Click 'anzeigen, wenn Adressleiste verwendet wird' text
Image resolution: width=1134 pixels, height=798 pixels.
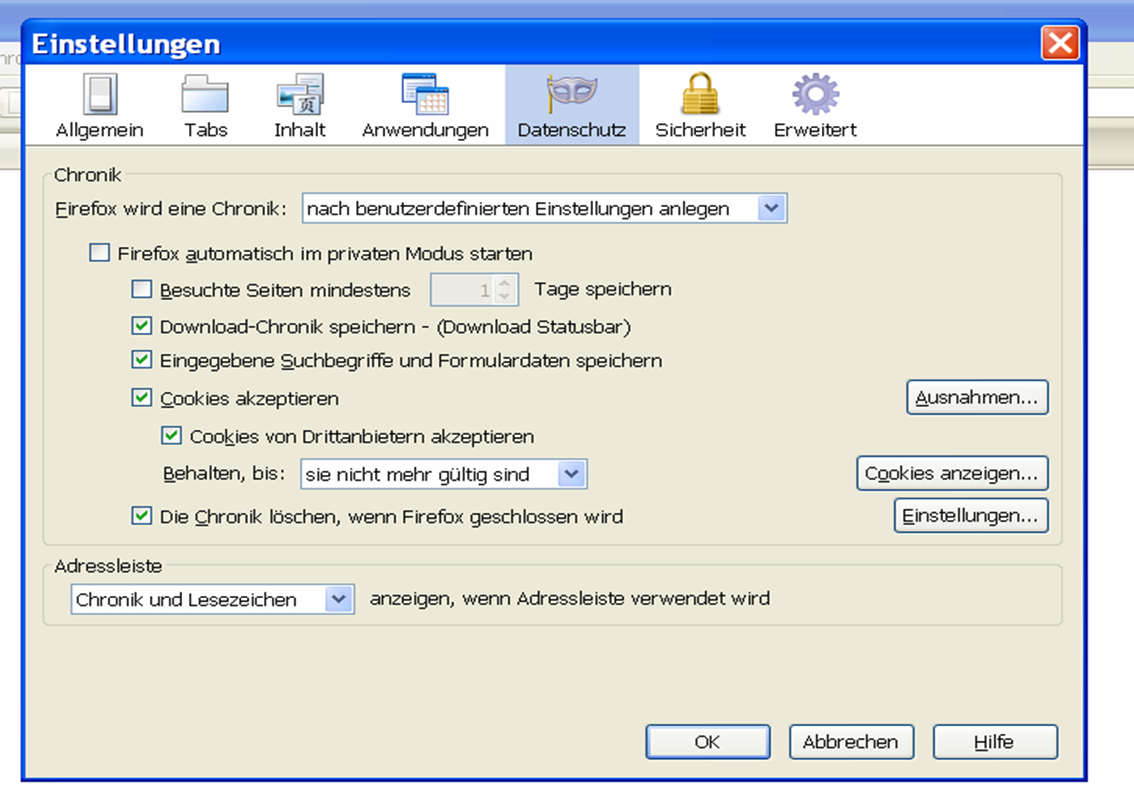click(570, 599)
